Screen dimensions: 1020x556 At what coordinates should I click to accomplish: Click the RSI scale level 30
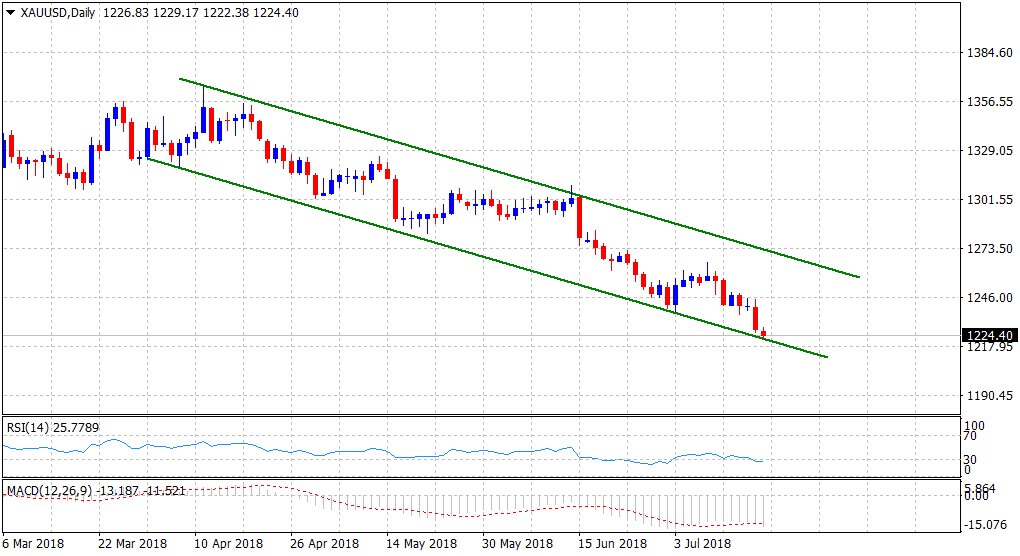pyautogui.click(x=970, y=460)
